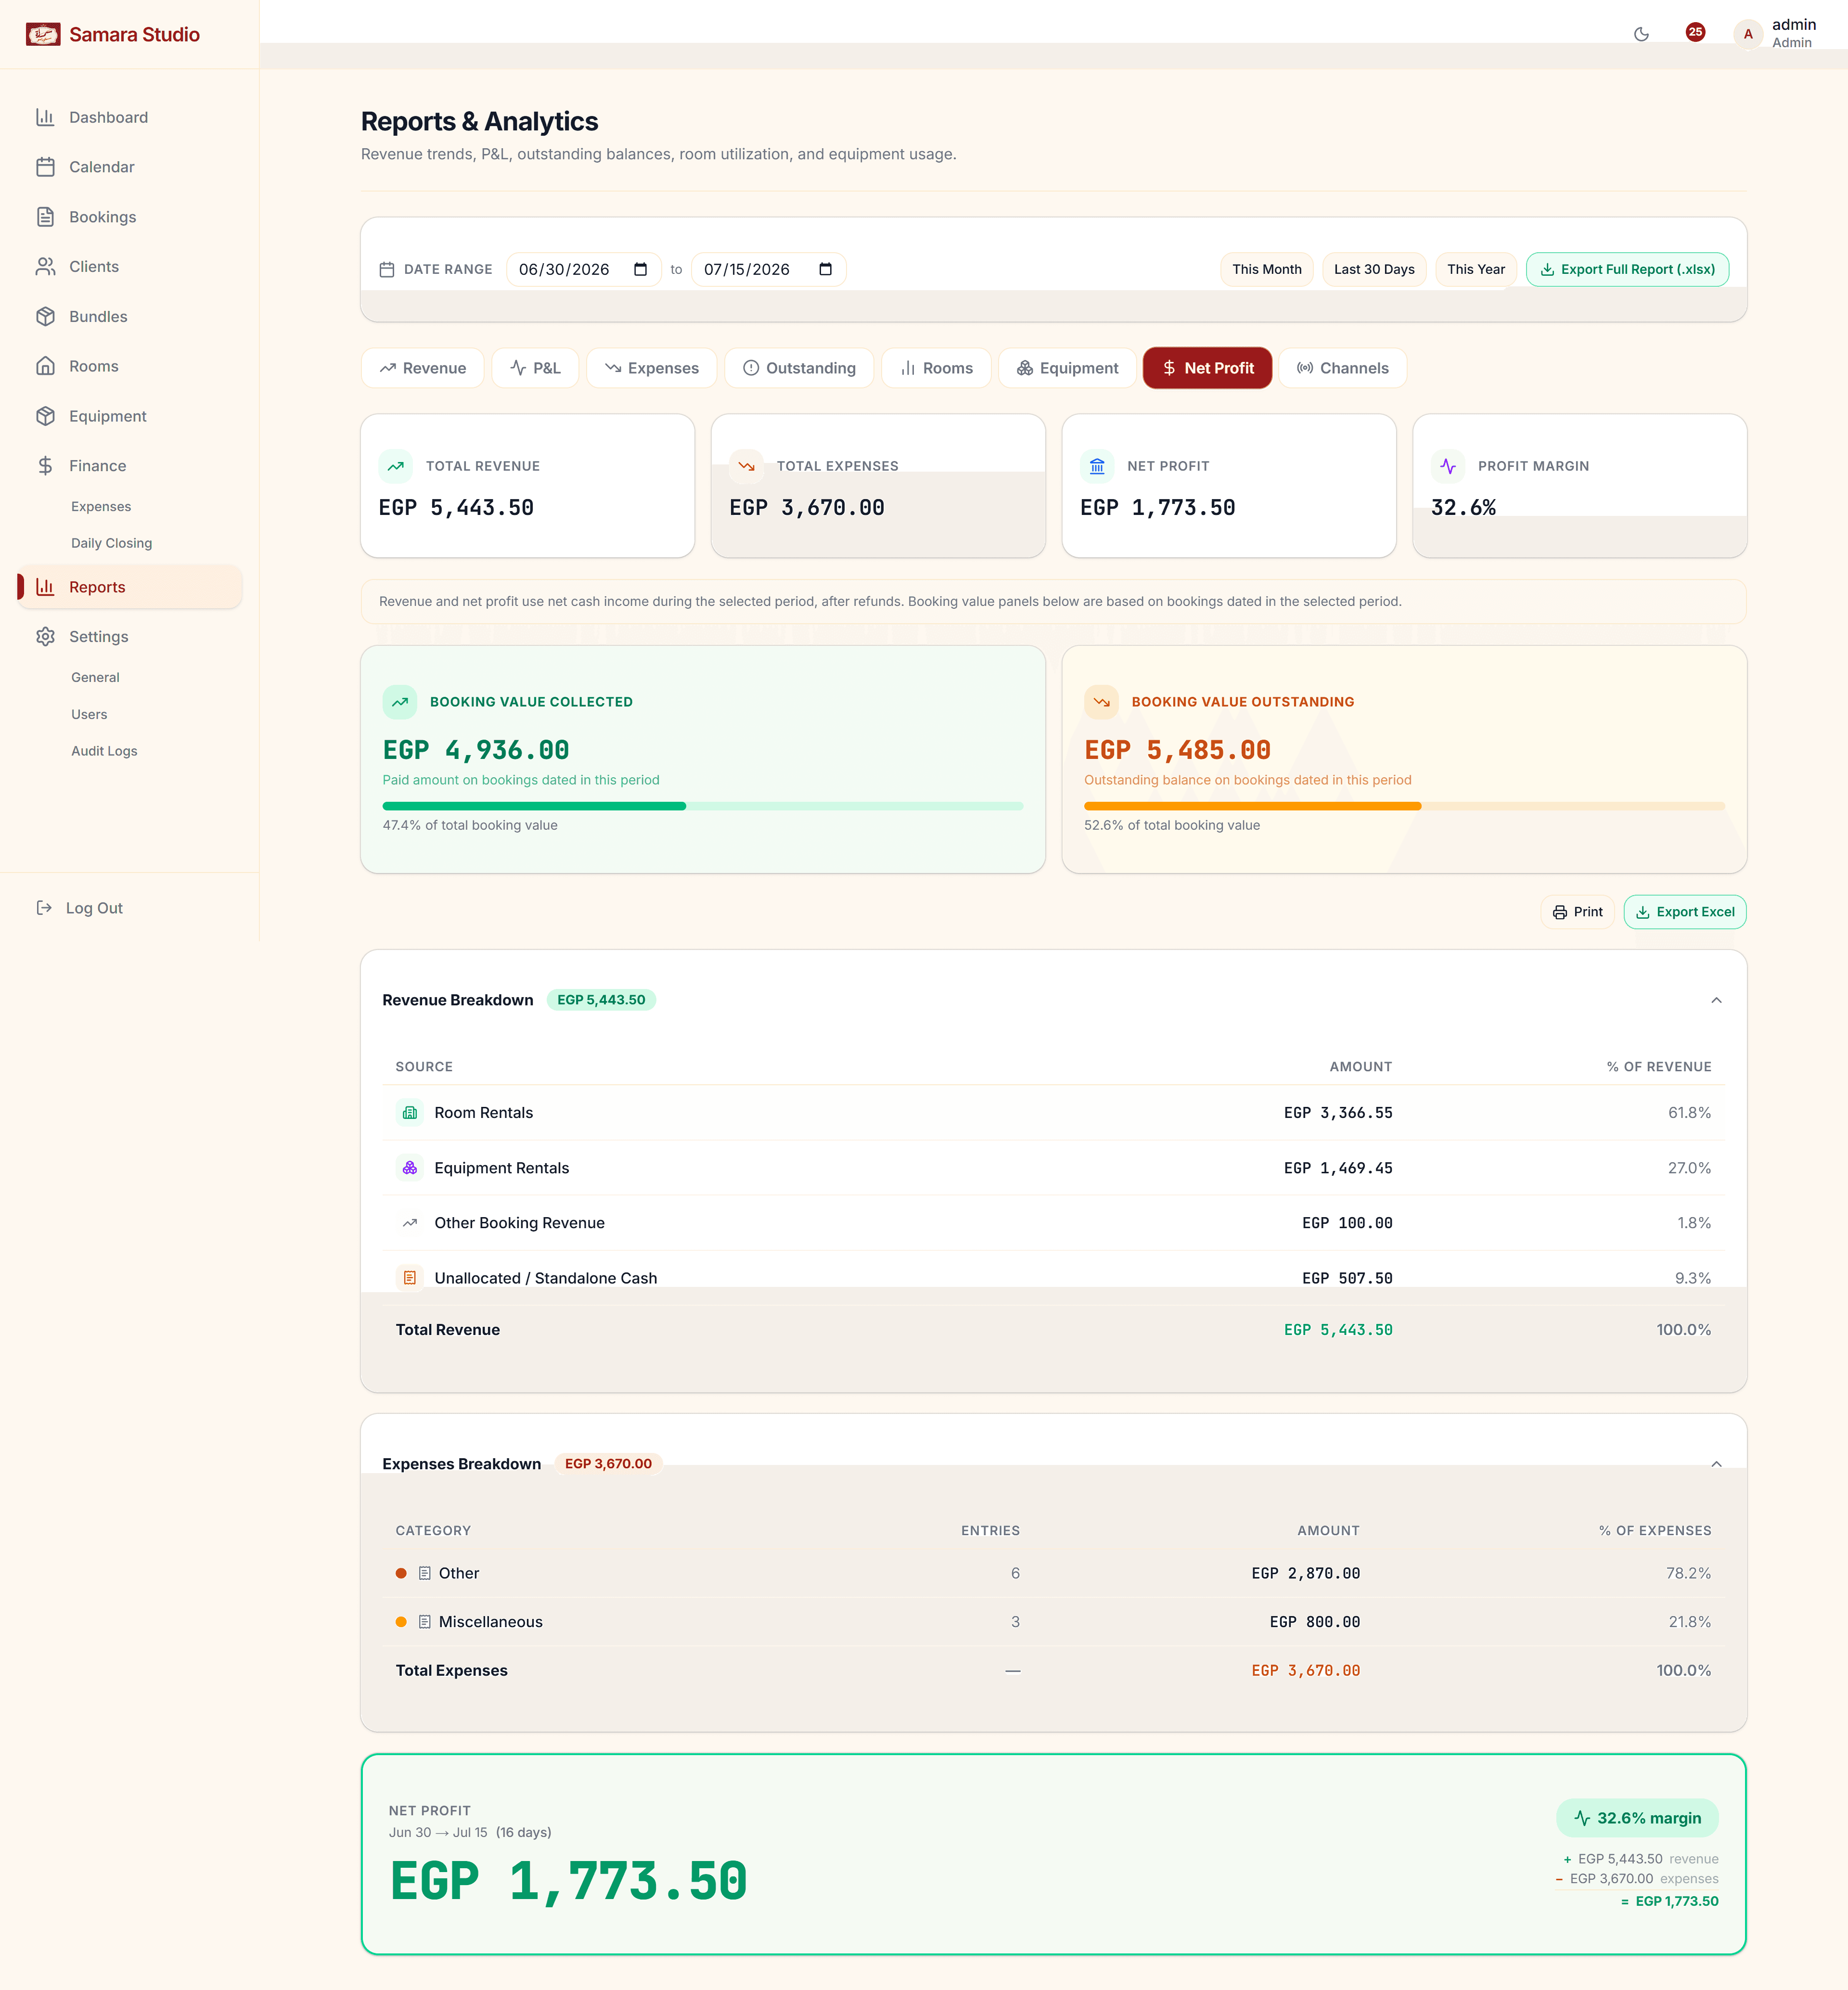Open Daily Closing page
Viewport: 1848px width, 1990px height.
coord(112,543)
